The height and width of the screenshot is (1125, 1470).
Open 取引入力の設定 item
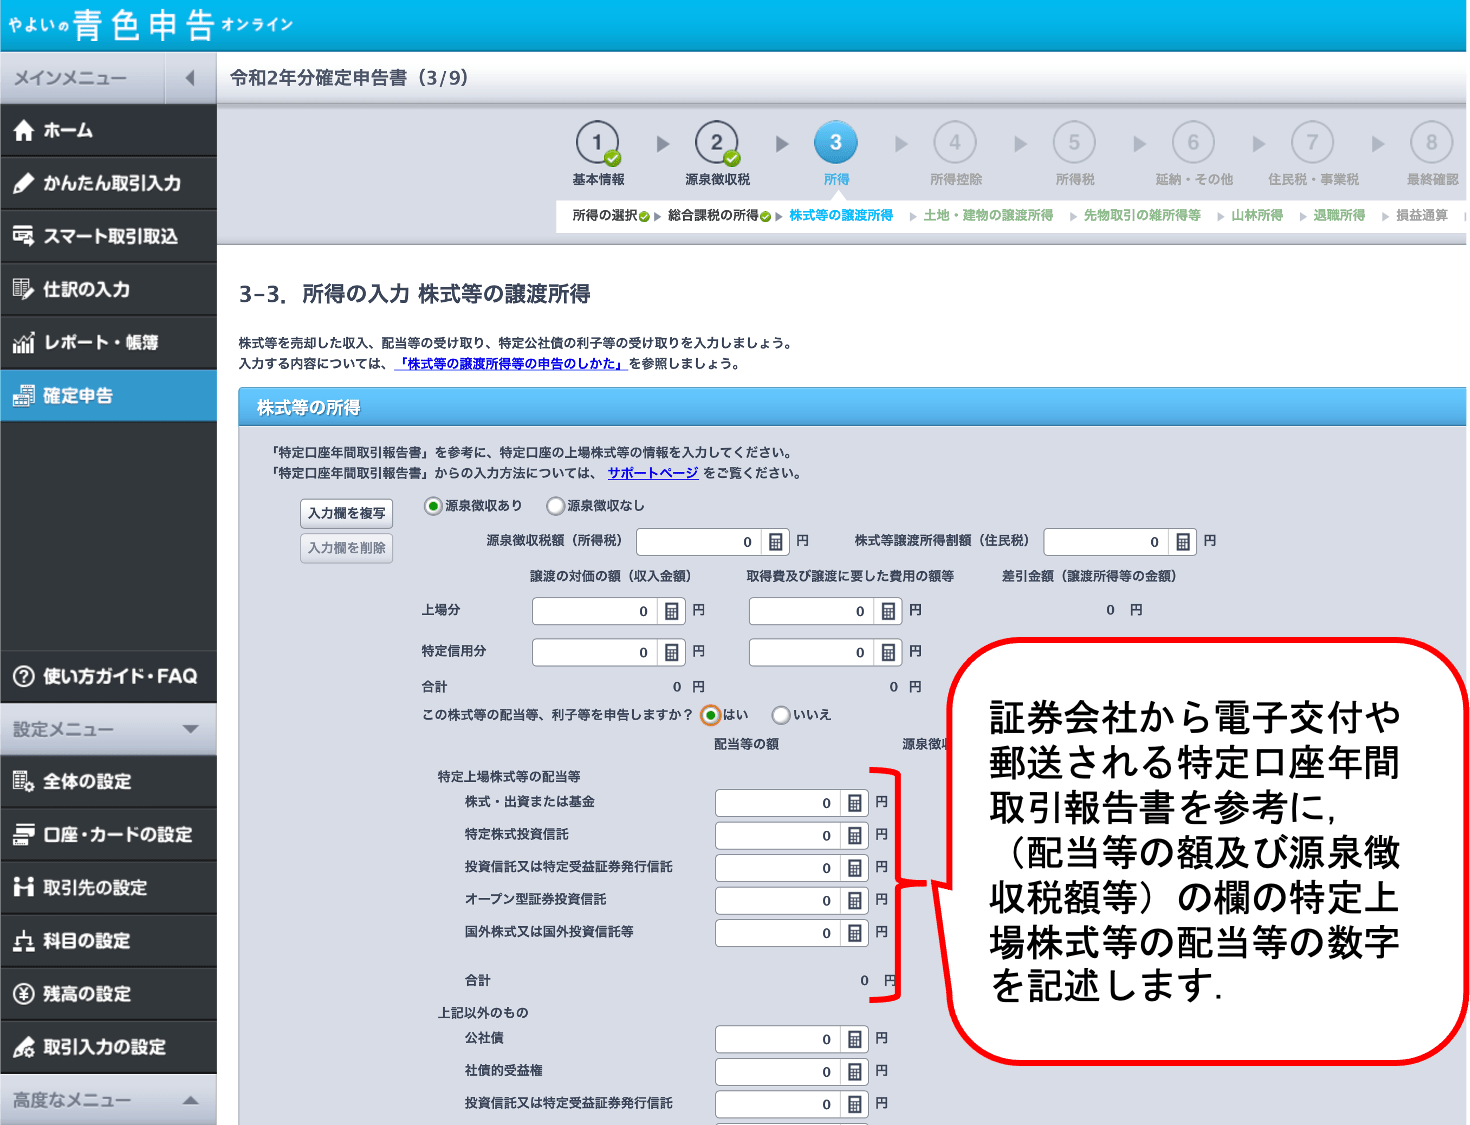[108, 1046]
